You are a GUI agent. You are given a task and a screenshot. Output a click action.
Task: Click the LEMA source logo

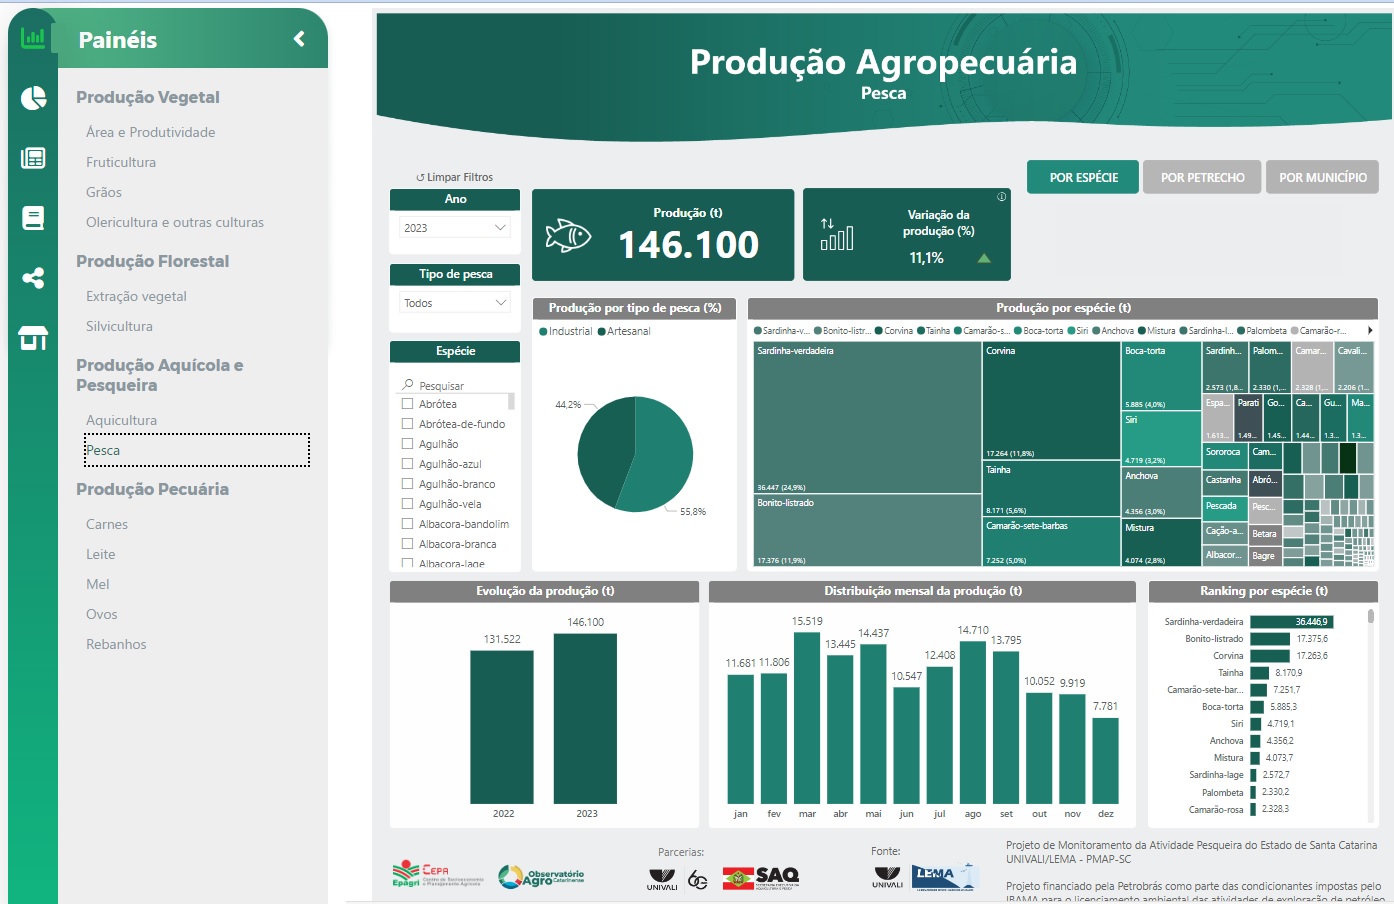pos(944,876)
